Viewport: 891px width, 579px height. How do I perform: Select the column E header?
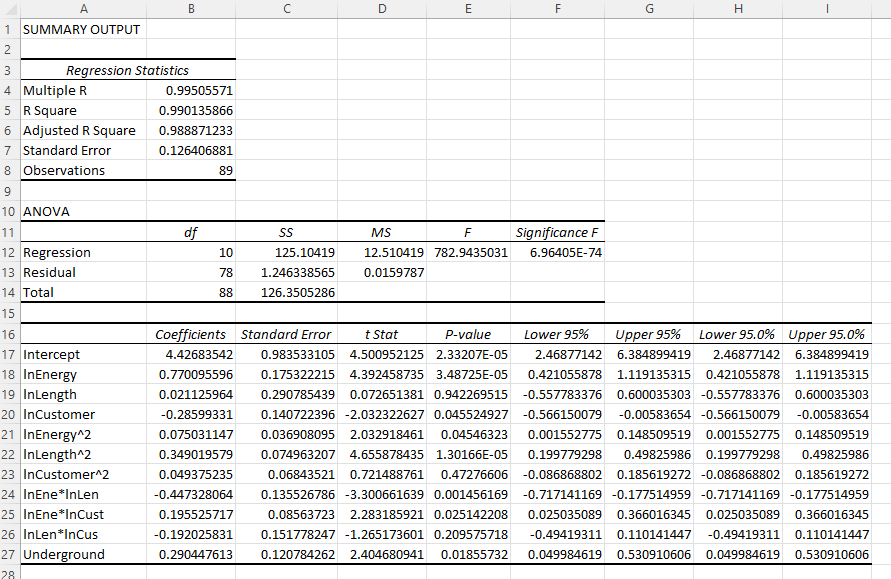click(467, 9)
